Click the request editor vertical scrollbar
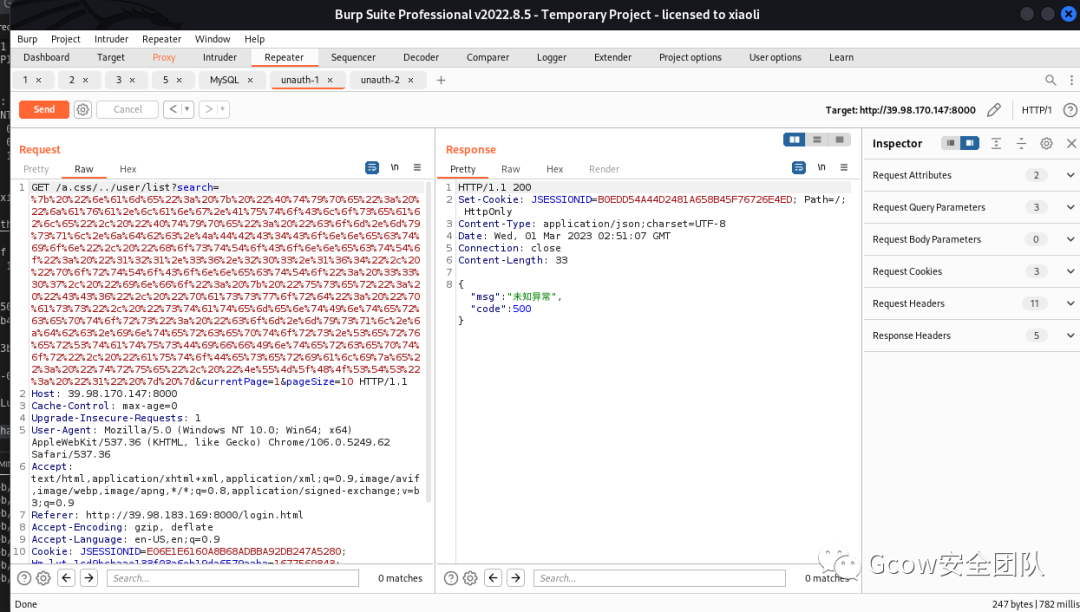Image resolution: width=1080 pixels, height=612 pixels. click(x=428, y=341)
